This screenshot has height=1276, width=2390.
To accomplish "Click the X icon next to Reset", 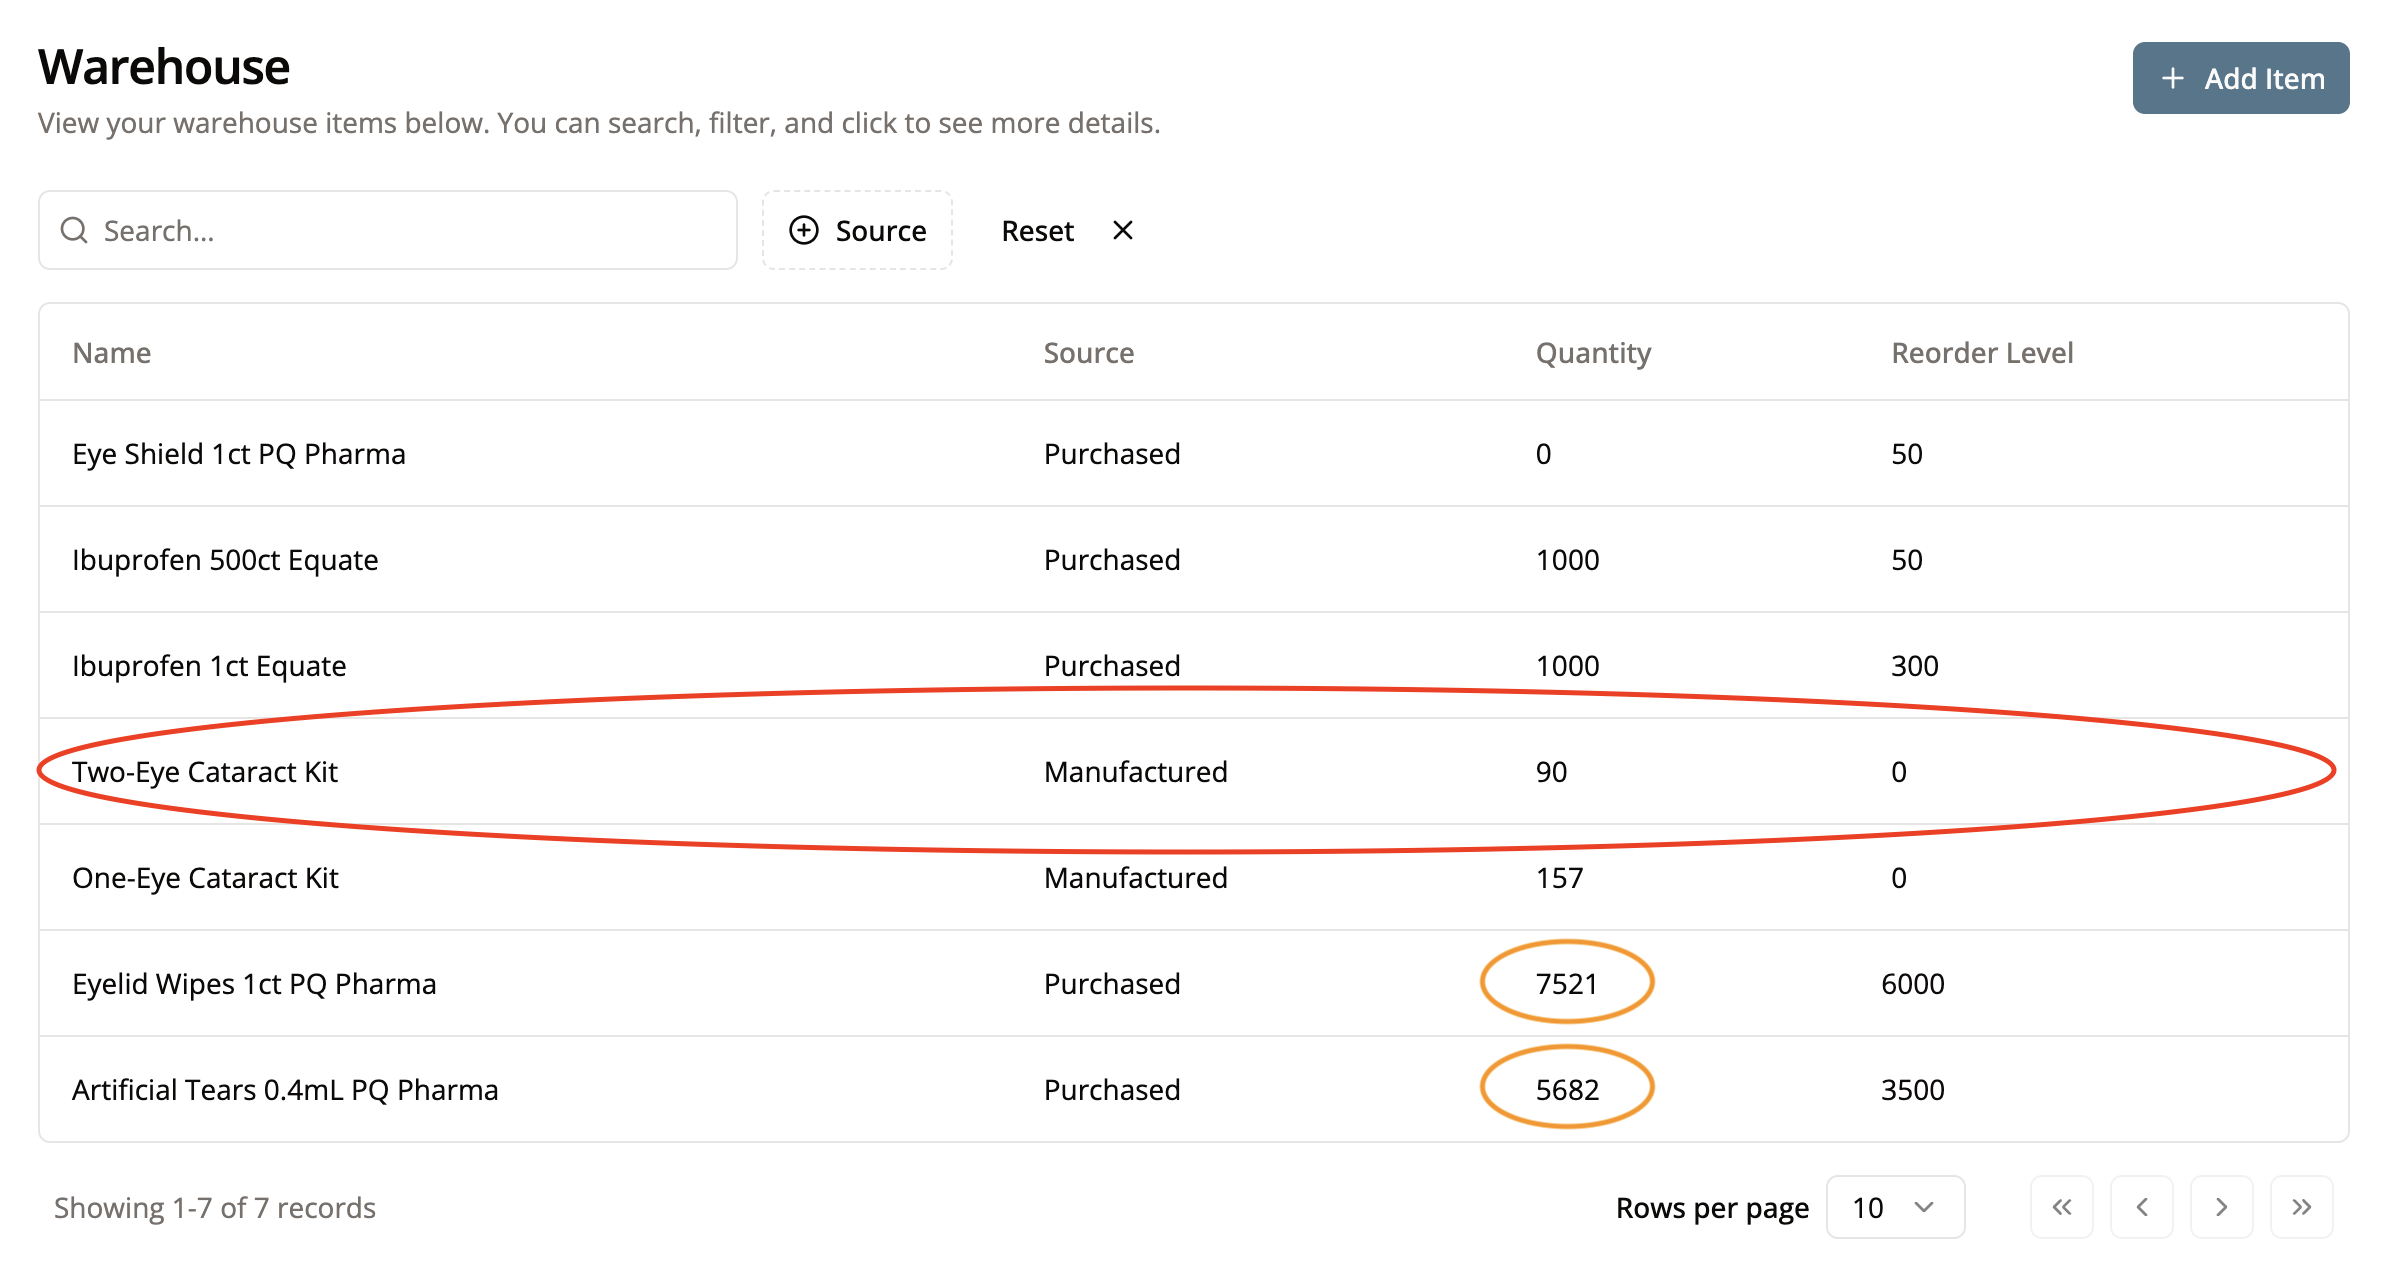I will [x=1123, y=231].
